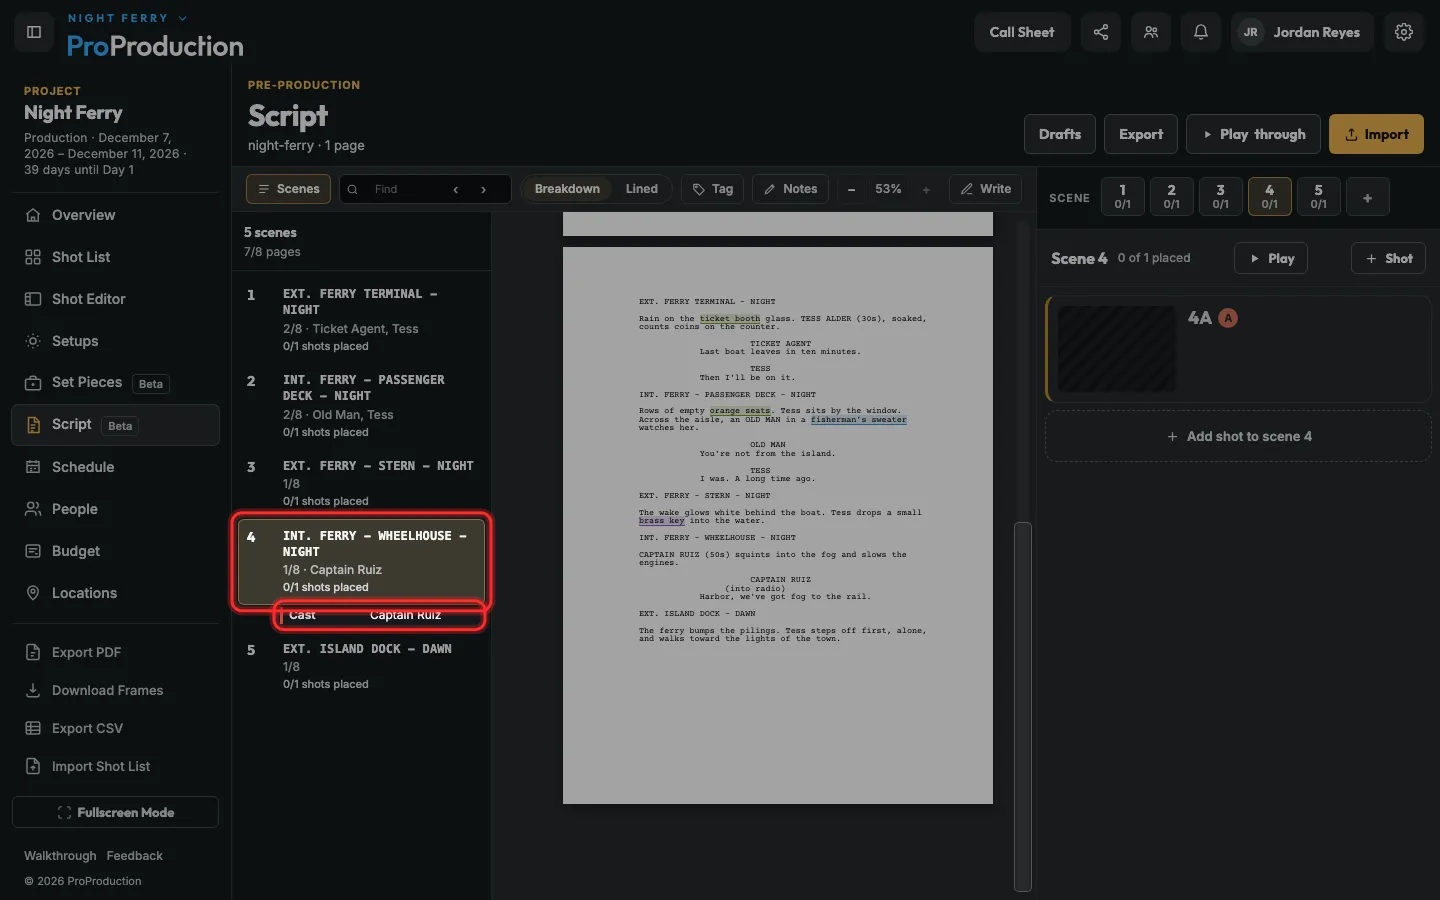Add a new scene tab with plus
This screenshot has width=1440, height=900.
pos(1367,197)
